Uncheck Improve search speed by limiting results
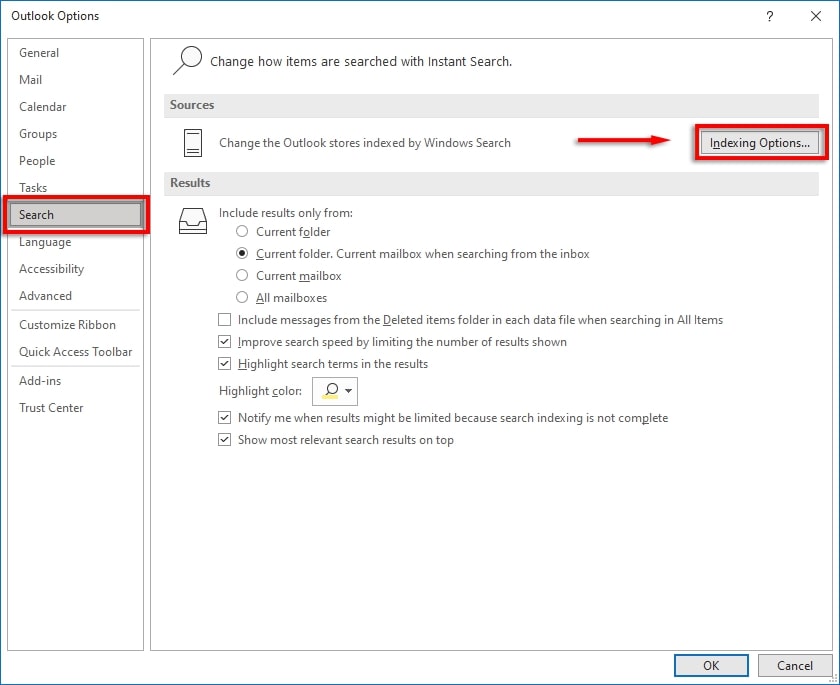Viewport: 840px width, 685px height. (225, 341)
